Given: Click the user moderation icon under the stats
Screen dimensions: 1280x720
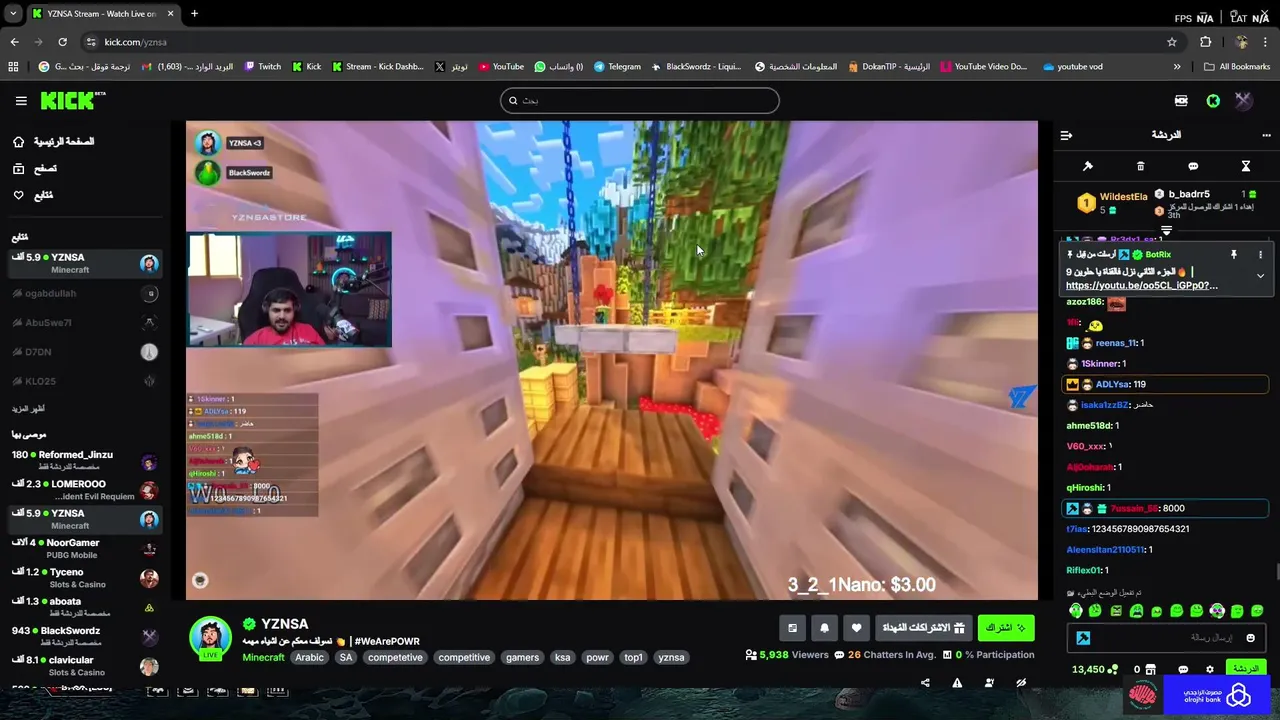Looking at the screenshot, I should pyautogui.click(x=989, y=683).
